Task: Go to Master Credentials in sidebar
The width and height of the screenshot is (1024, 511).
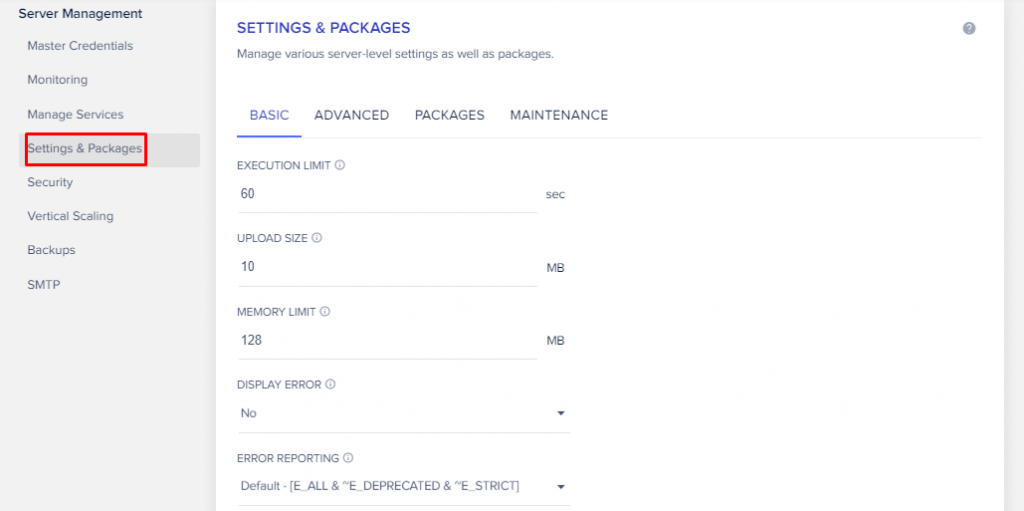Action: tap(80, 46)
